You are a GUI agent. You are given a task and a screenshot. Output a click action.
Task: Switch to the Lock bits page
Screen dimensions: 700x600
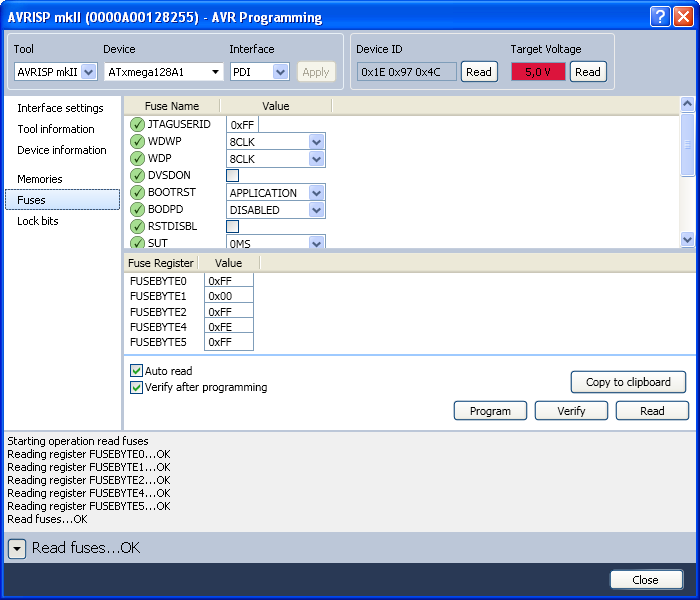[x=38, y=221]
